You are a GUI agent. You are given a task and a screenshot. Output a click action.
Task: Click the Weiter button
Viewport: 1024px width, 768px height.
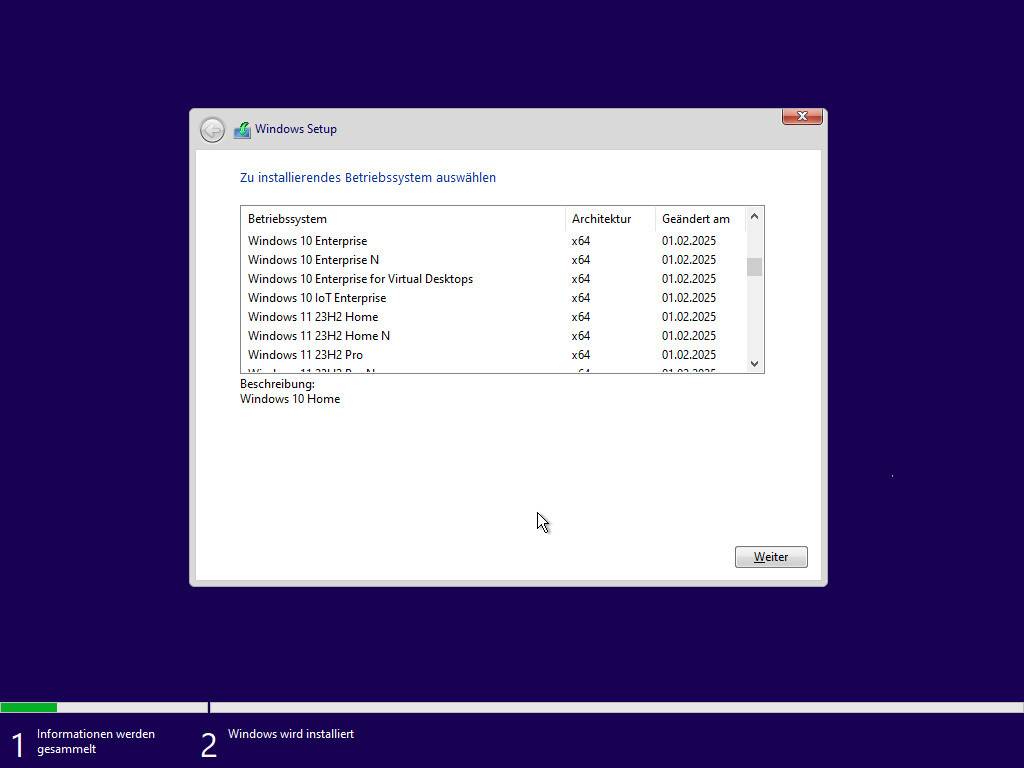(x=770, y=557)
